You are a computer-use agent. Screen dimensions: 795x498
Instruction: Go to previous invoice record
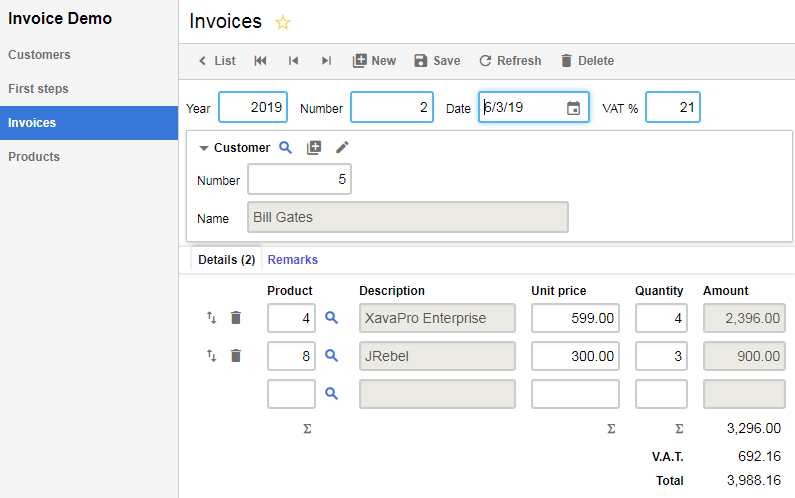tap(293, 61)
